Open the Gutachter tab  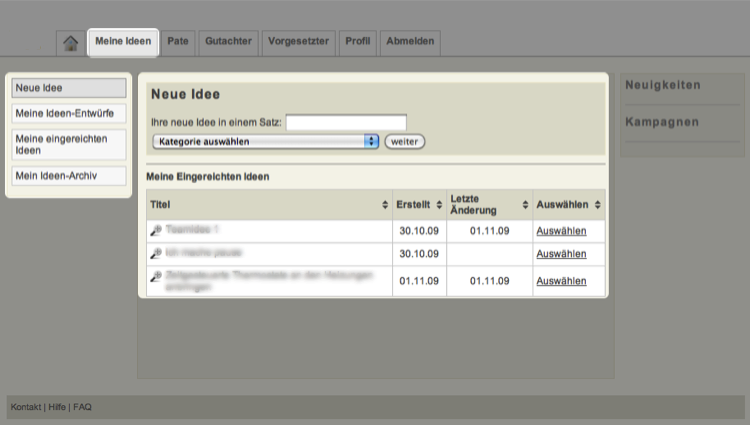point(229,42)
